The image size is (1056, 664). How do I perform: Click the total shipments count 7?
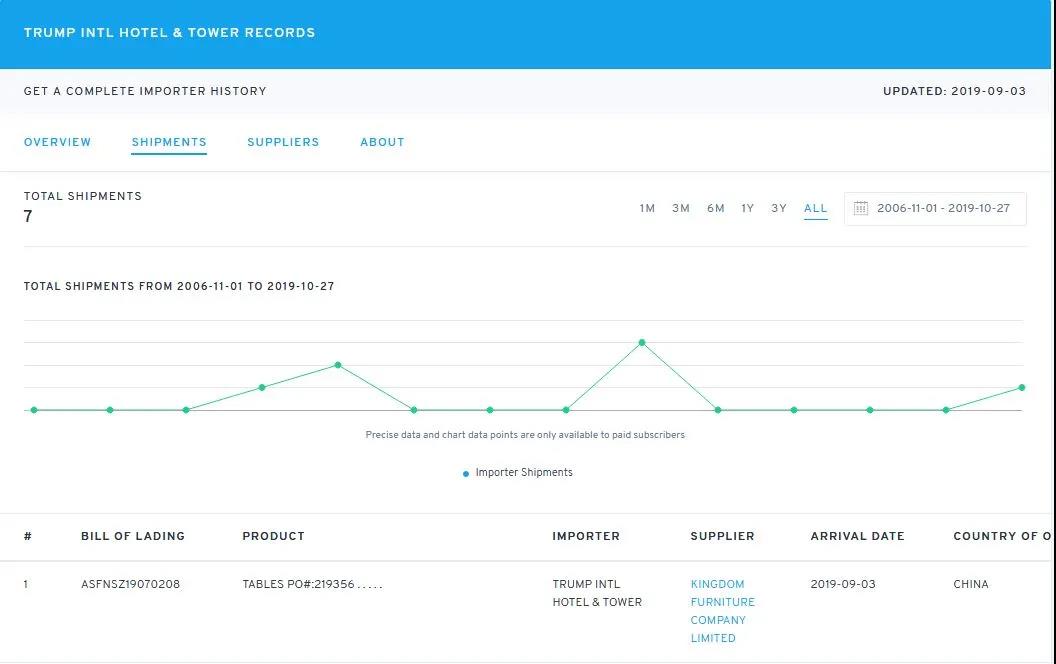click(28, 216)
